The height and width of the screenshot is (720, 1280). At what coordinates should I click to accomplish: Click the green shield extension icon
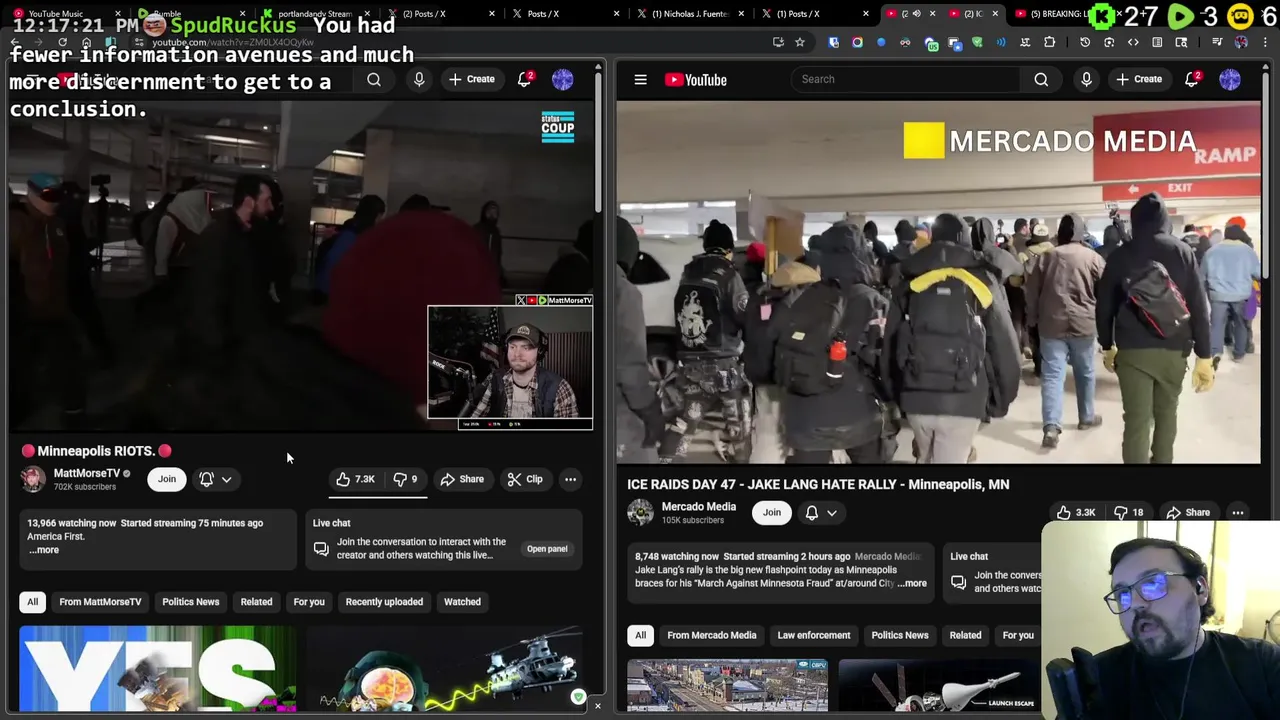coord(977,42)
